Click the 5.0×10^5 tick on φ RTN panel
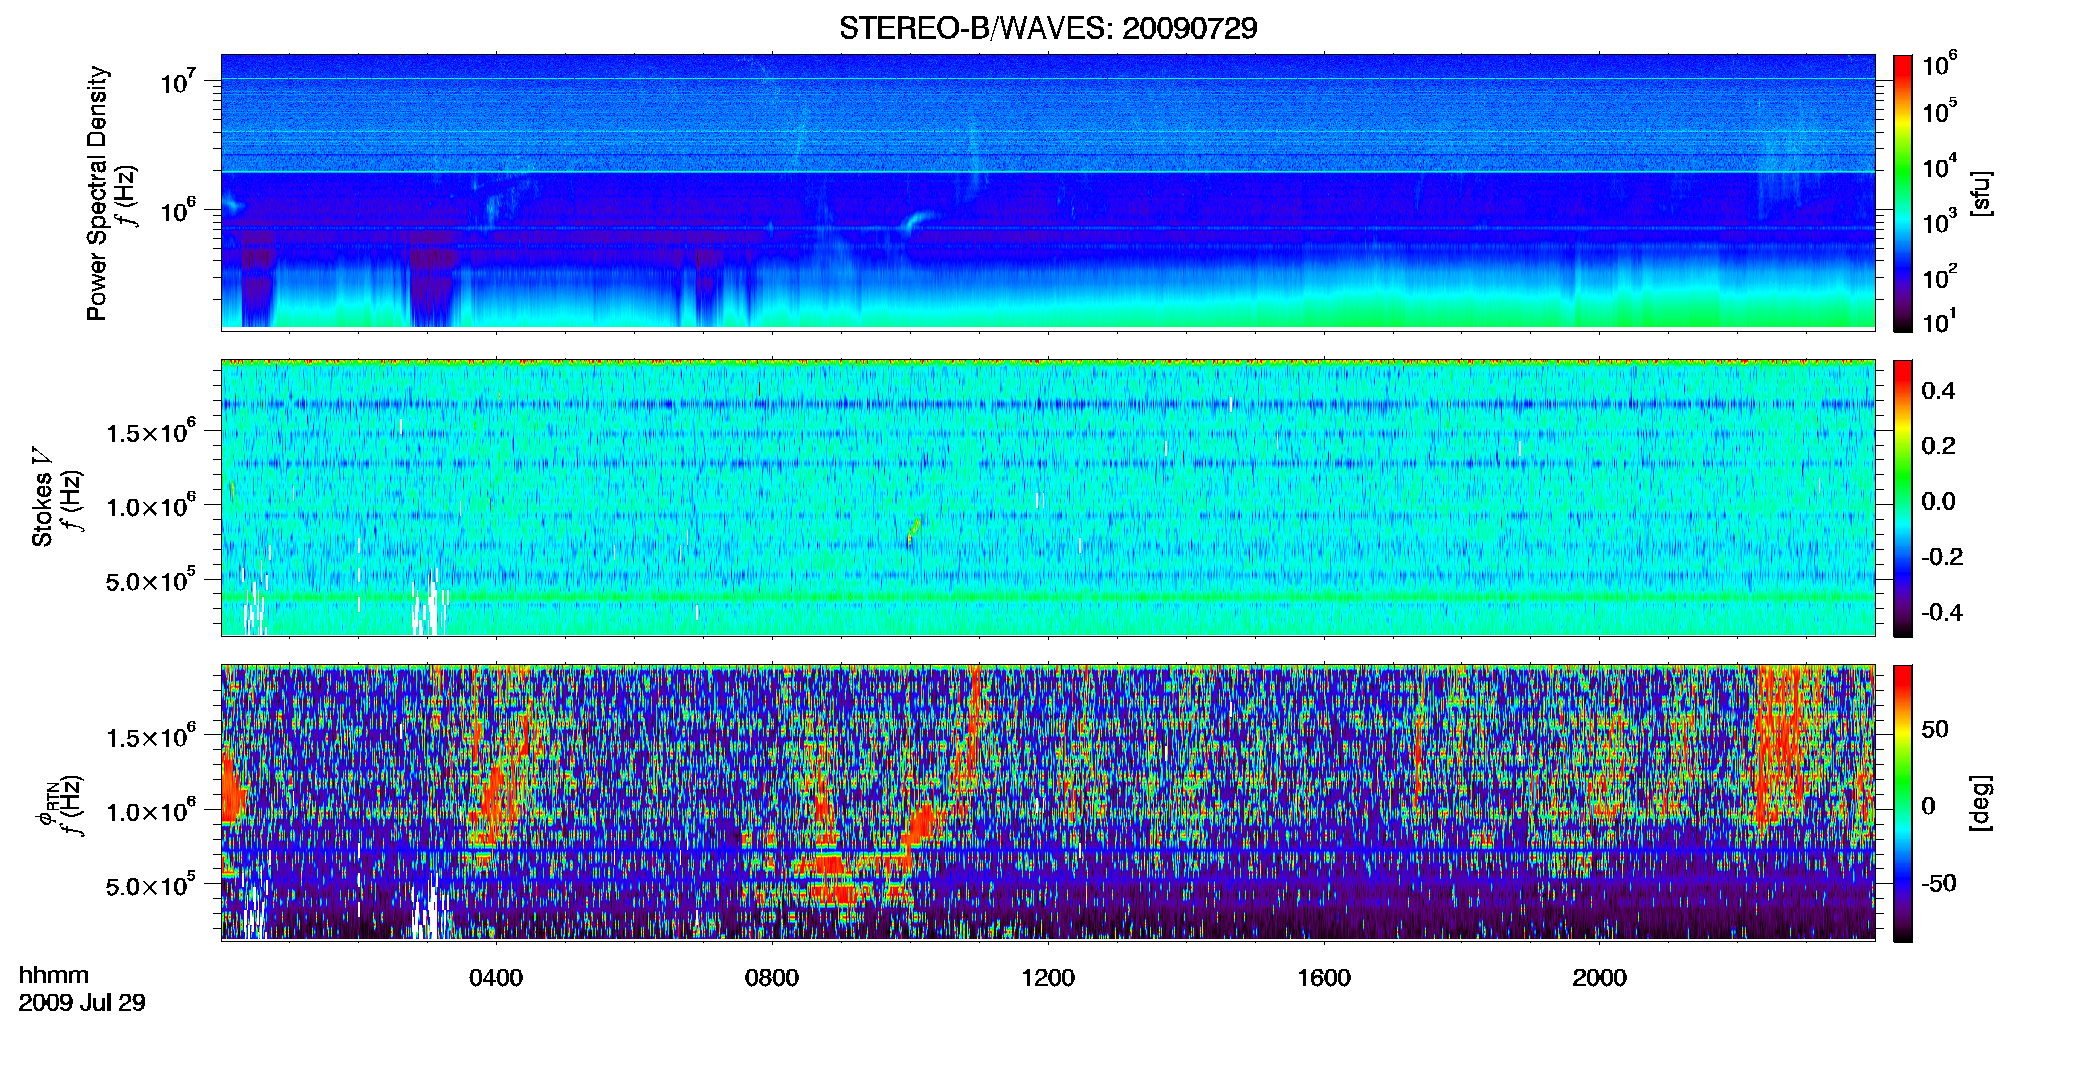The width and height of the screenshot is (2096, 1080). tap(151, 884)
